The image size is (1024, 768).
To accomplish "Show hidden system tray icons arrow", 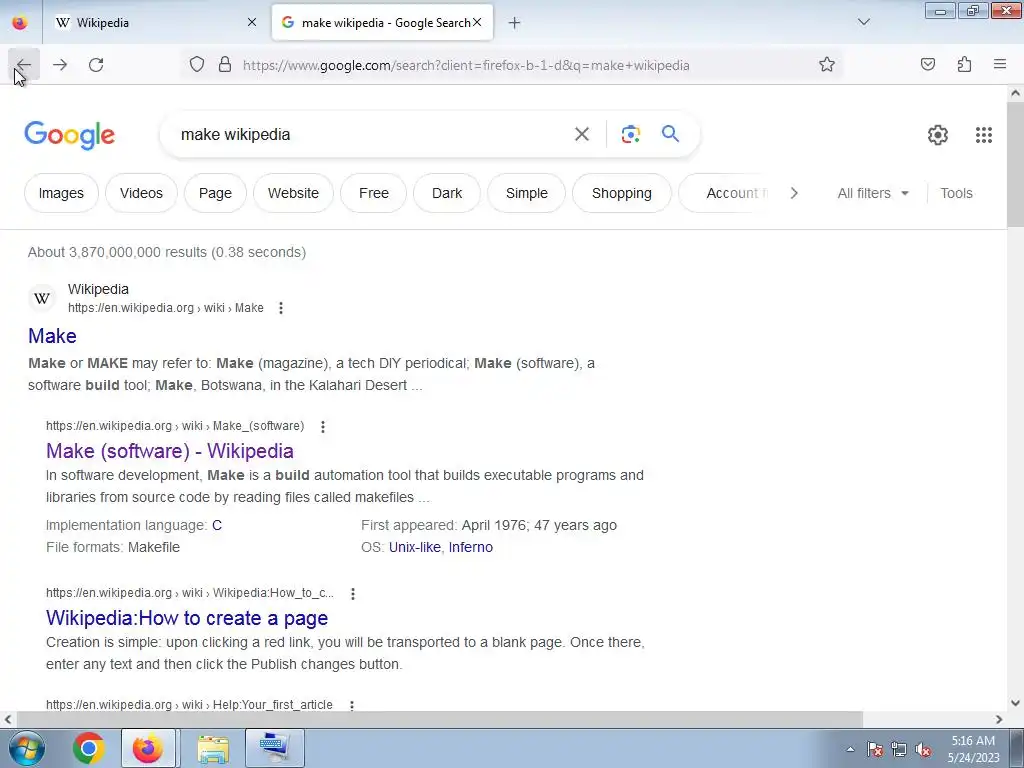I will pyautogui.click(x=850, y=750).
